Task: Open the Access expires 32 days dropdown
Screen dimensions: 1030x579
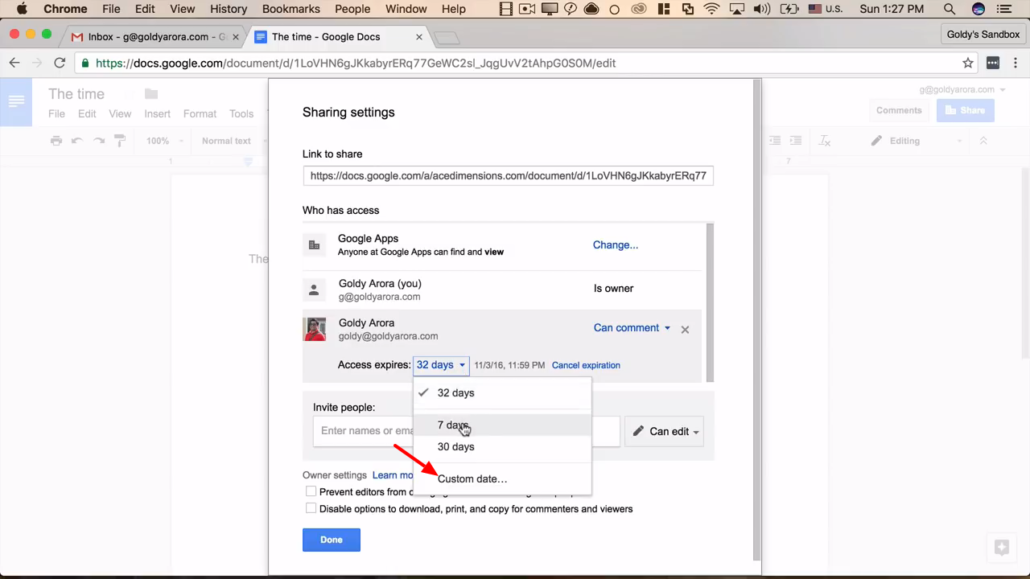Action: coord(441,365)
